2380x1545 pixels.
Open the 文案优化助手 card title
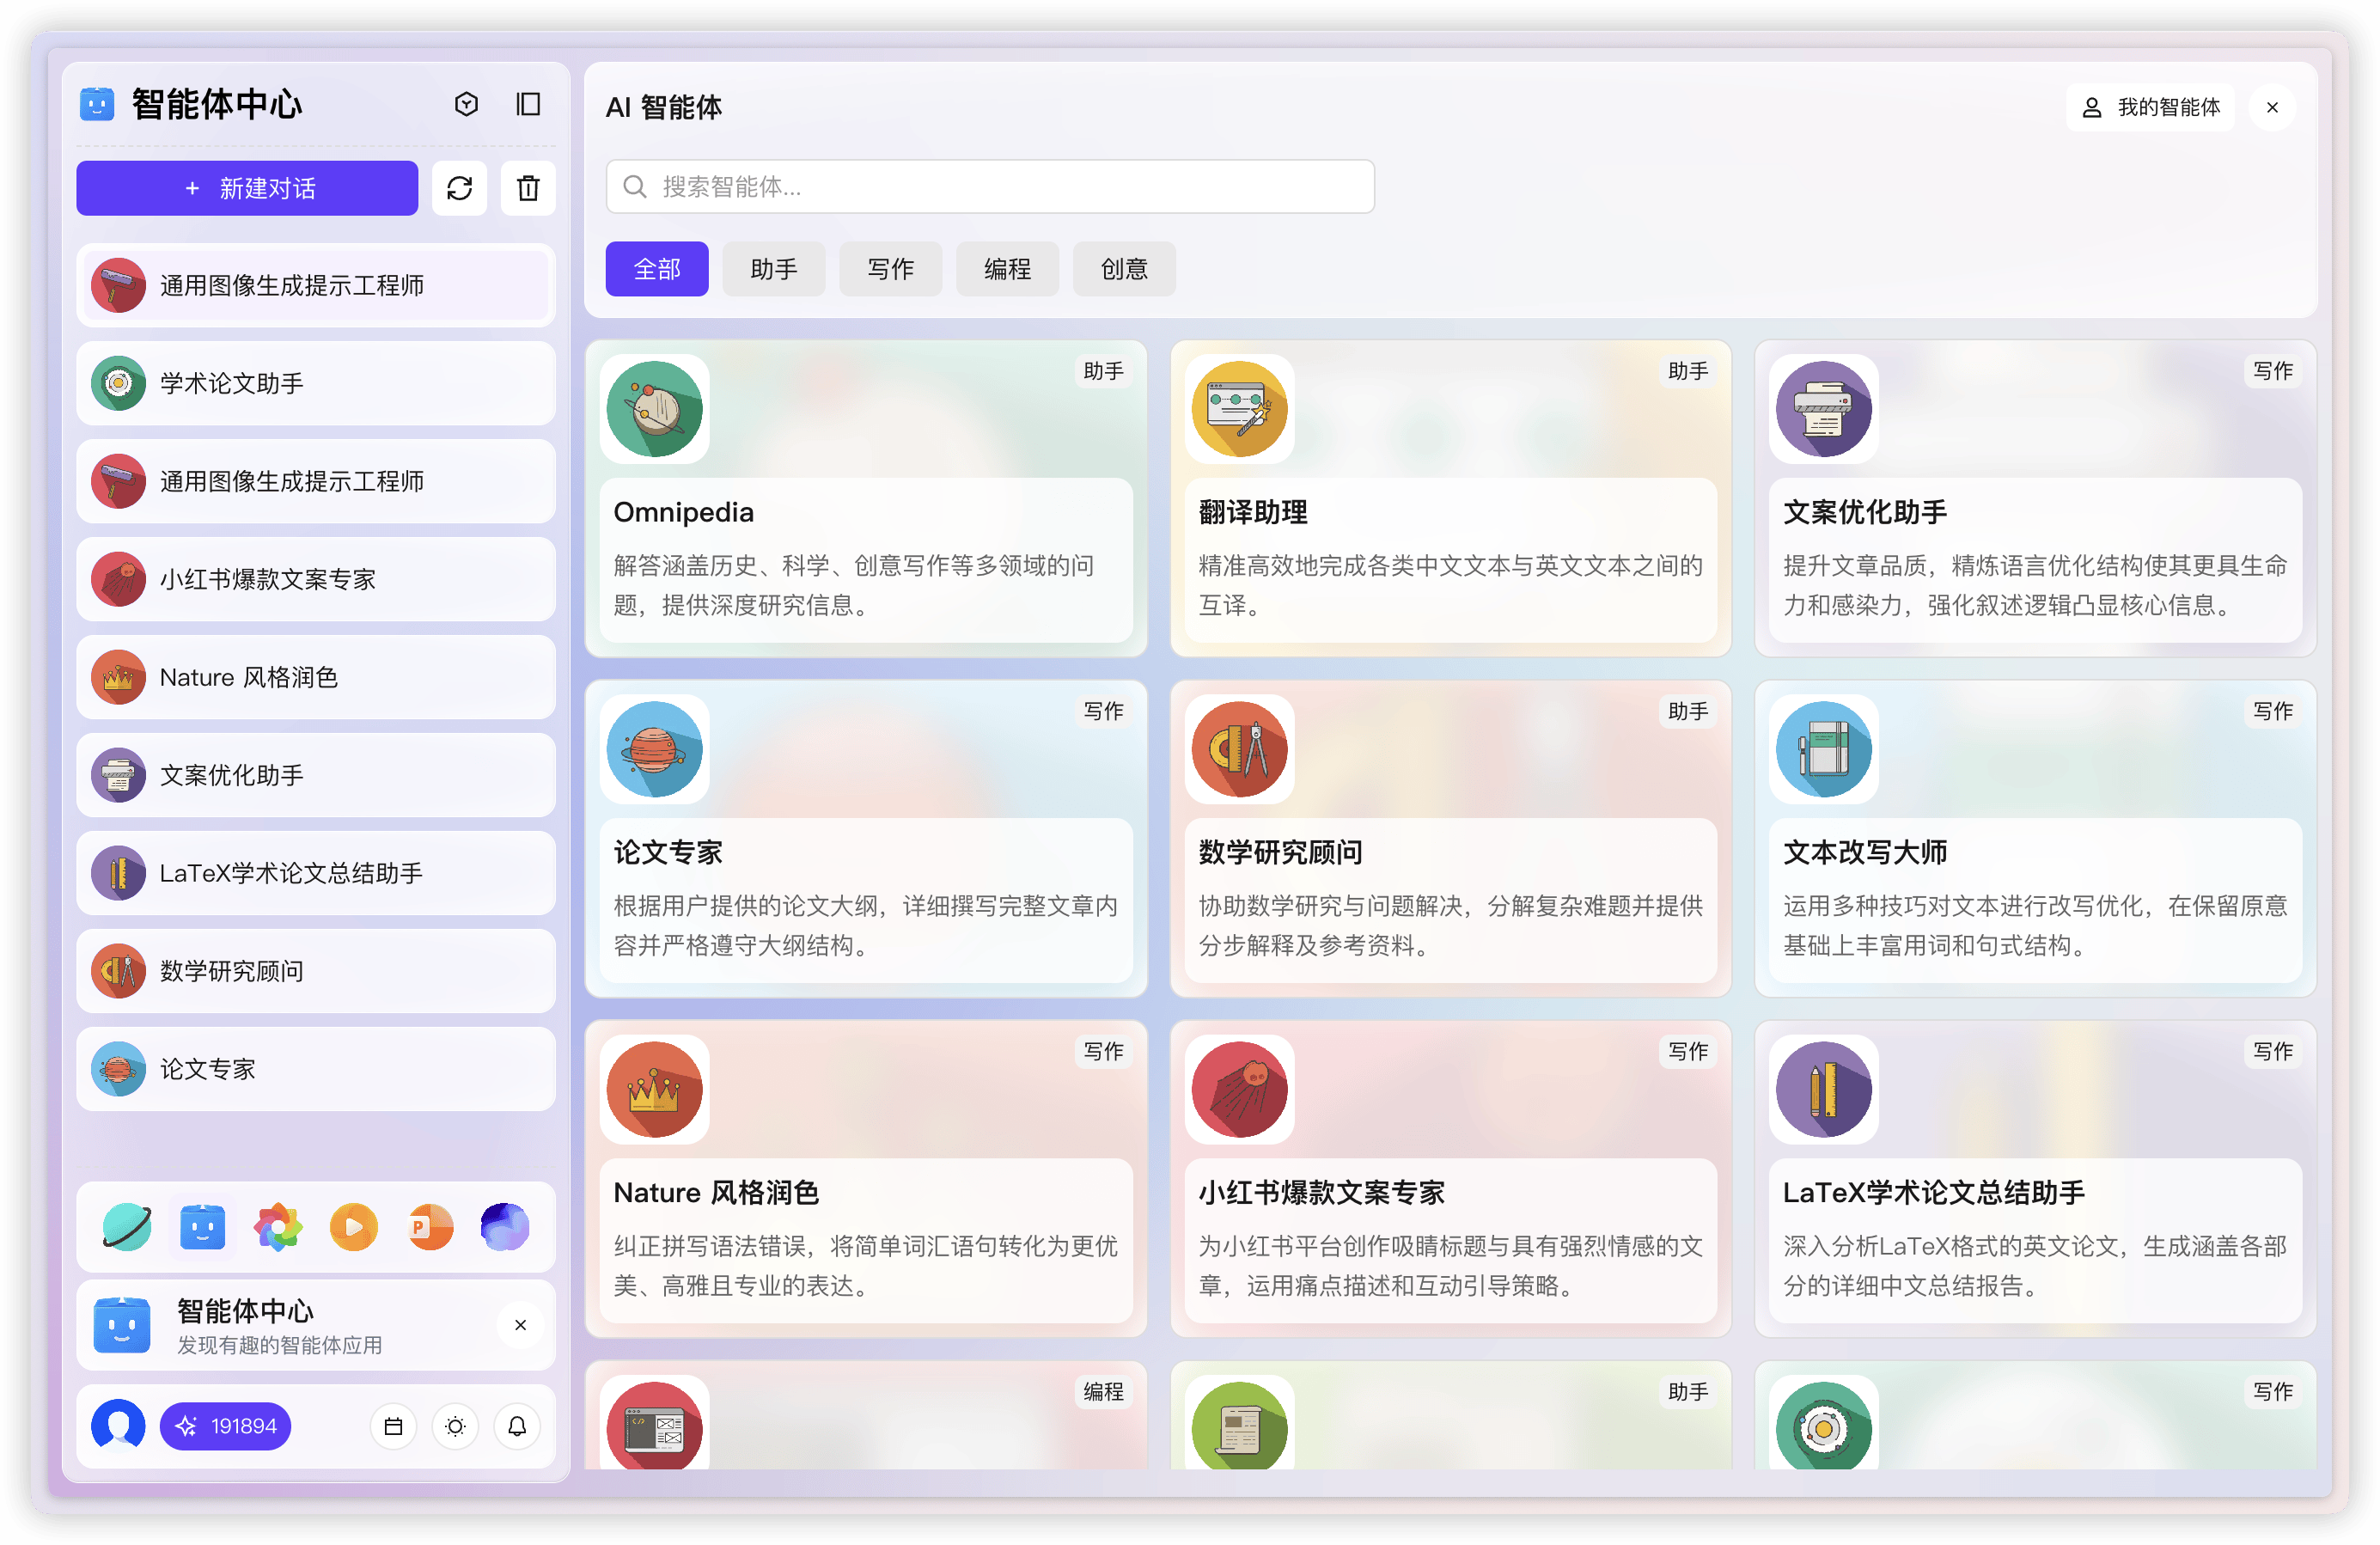pyautogui.click(x=1865, y=512)
